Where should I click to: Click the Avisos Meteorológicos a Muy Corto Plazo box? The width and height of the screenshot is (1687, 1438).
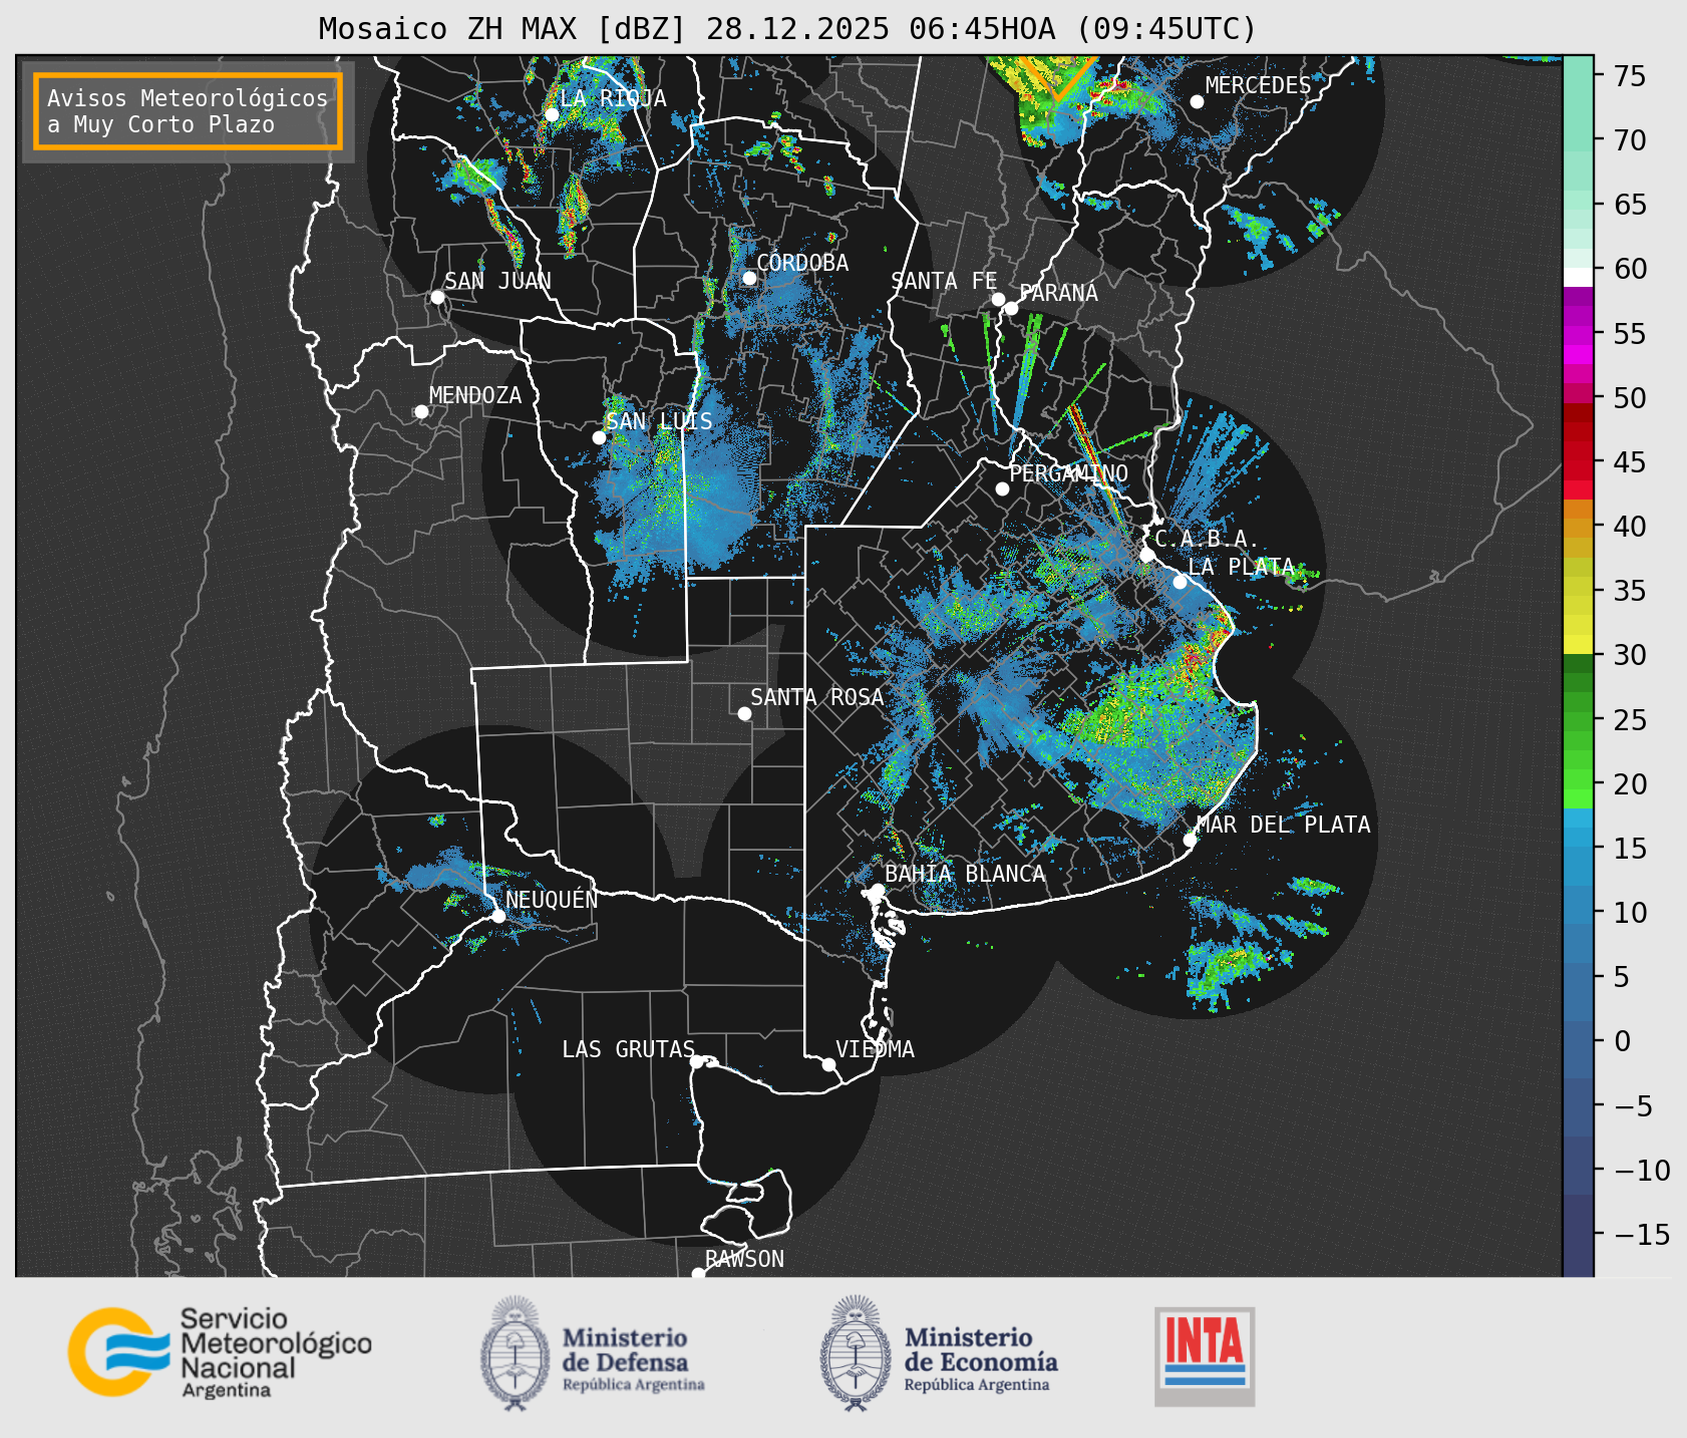click(188, 111)
